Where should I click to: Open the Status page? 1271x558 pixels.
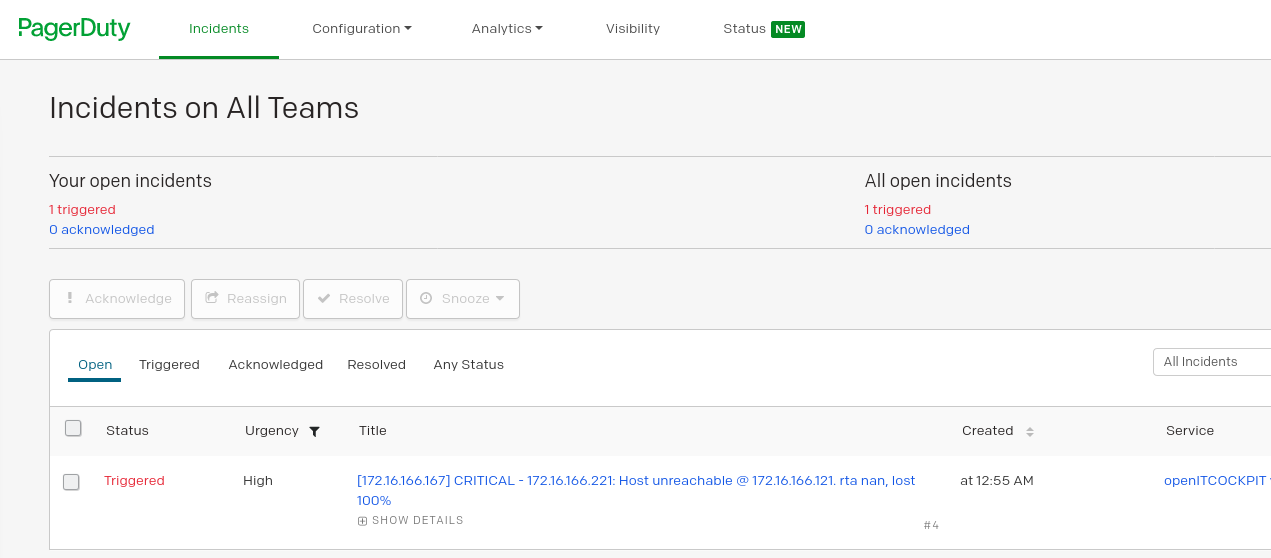744,29
